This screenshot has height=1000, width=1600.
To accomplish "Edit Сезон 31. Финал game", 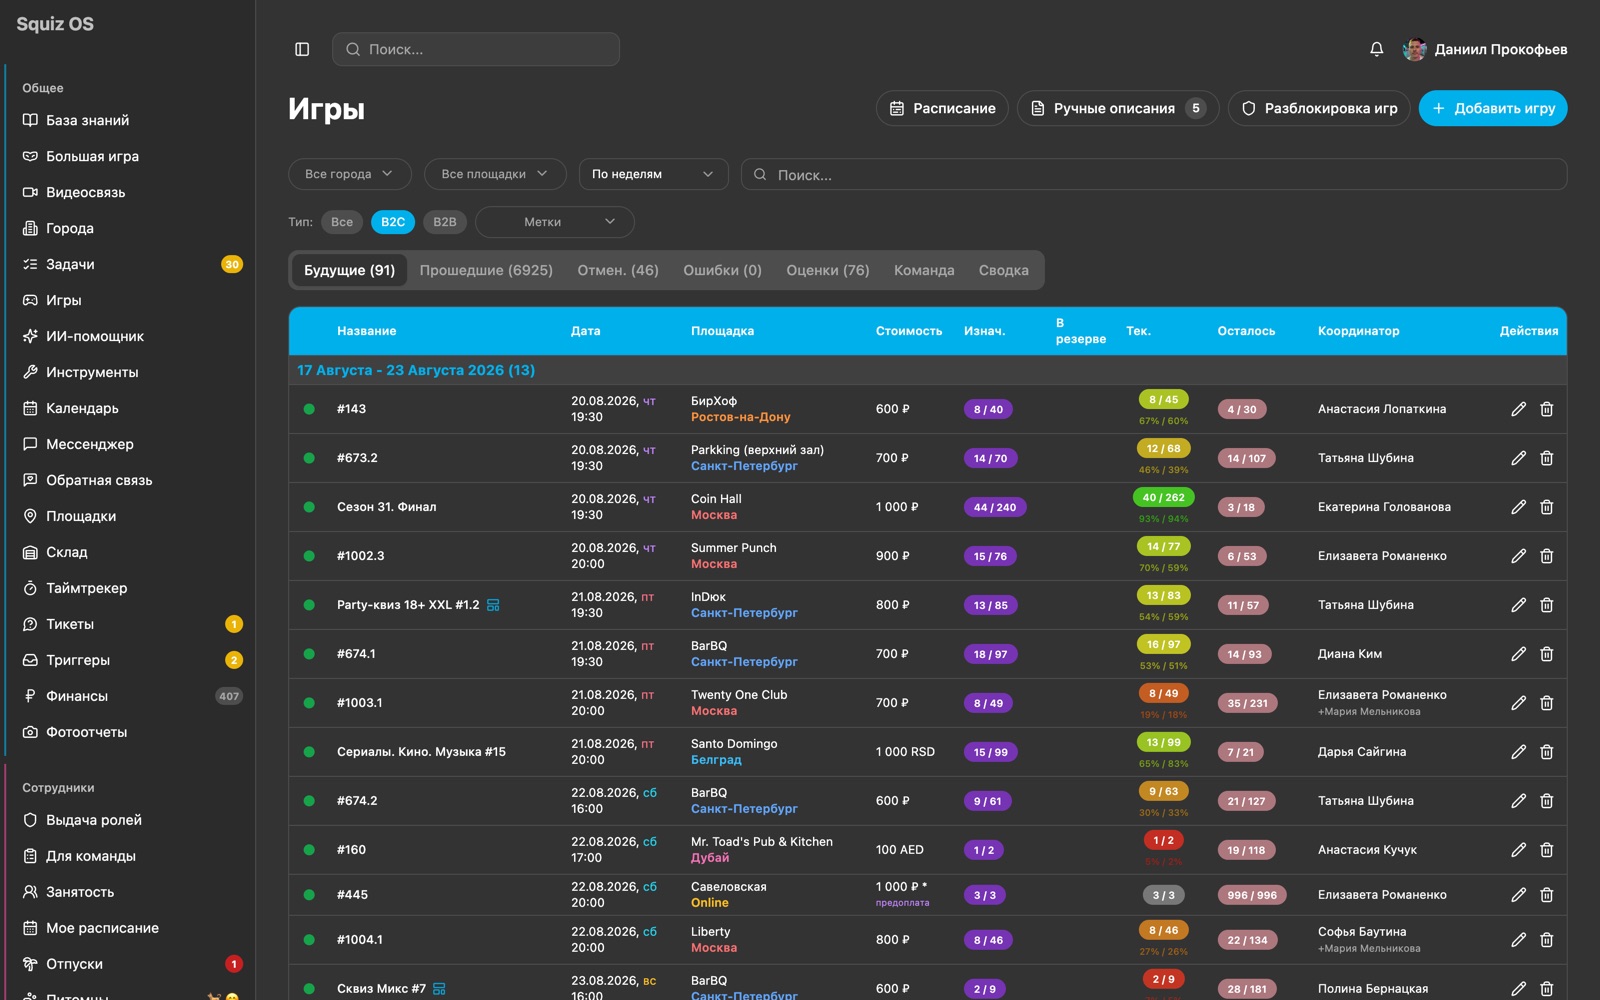I will (1518, 507).
